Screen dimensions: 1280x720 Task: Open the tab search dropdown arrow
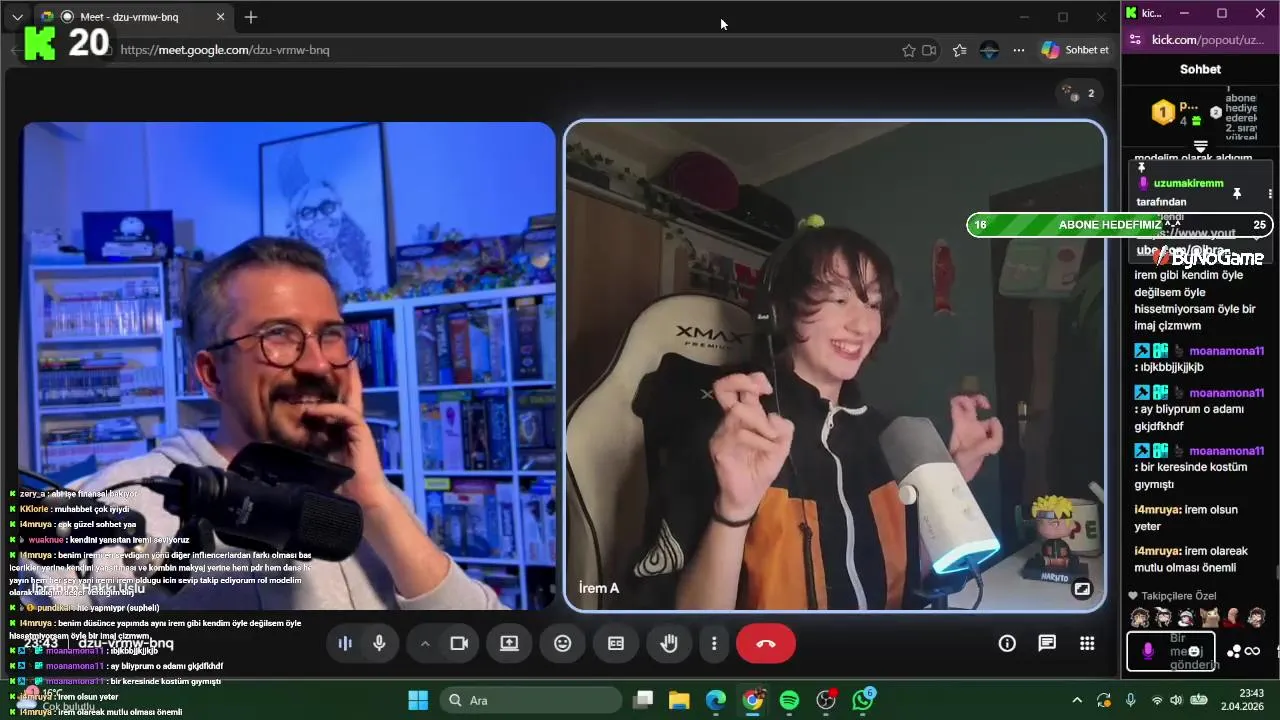coord(17,17)
